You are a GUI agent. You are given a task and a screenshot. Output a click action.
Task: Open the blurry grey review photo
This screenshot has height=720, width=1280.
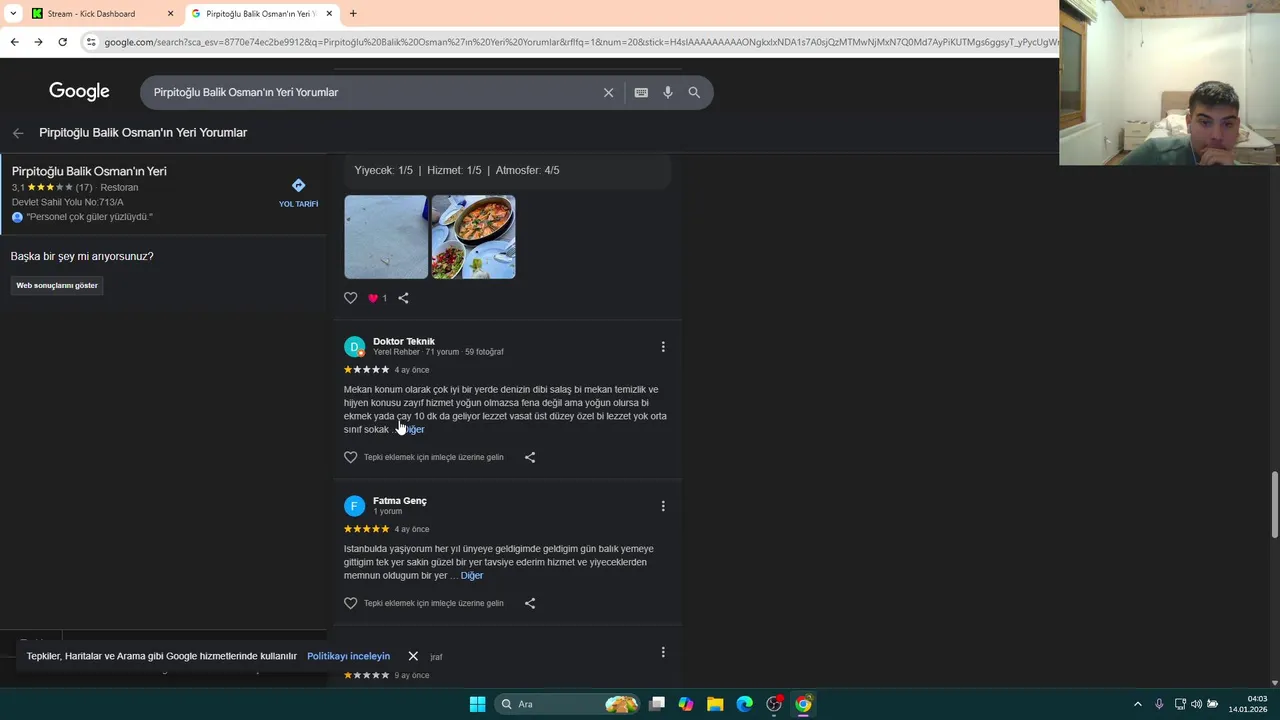(386, 237)
